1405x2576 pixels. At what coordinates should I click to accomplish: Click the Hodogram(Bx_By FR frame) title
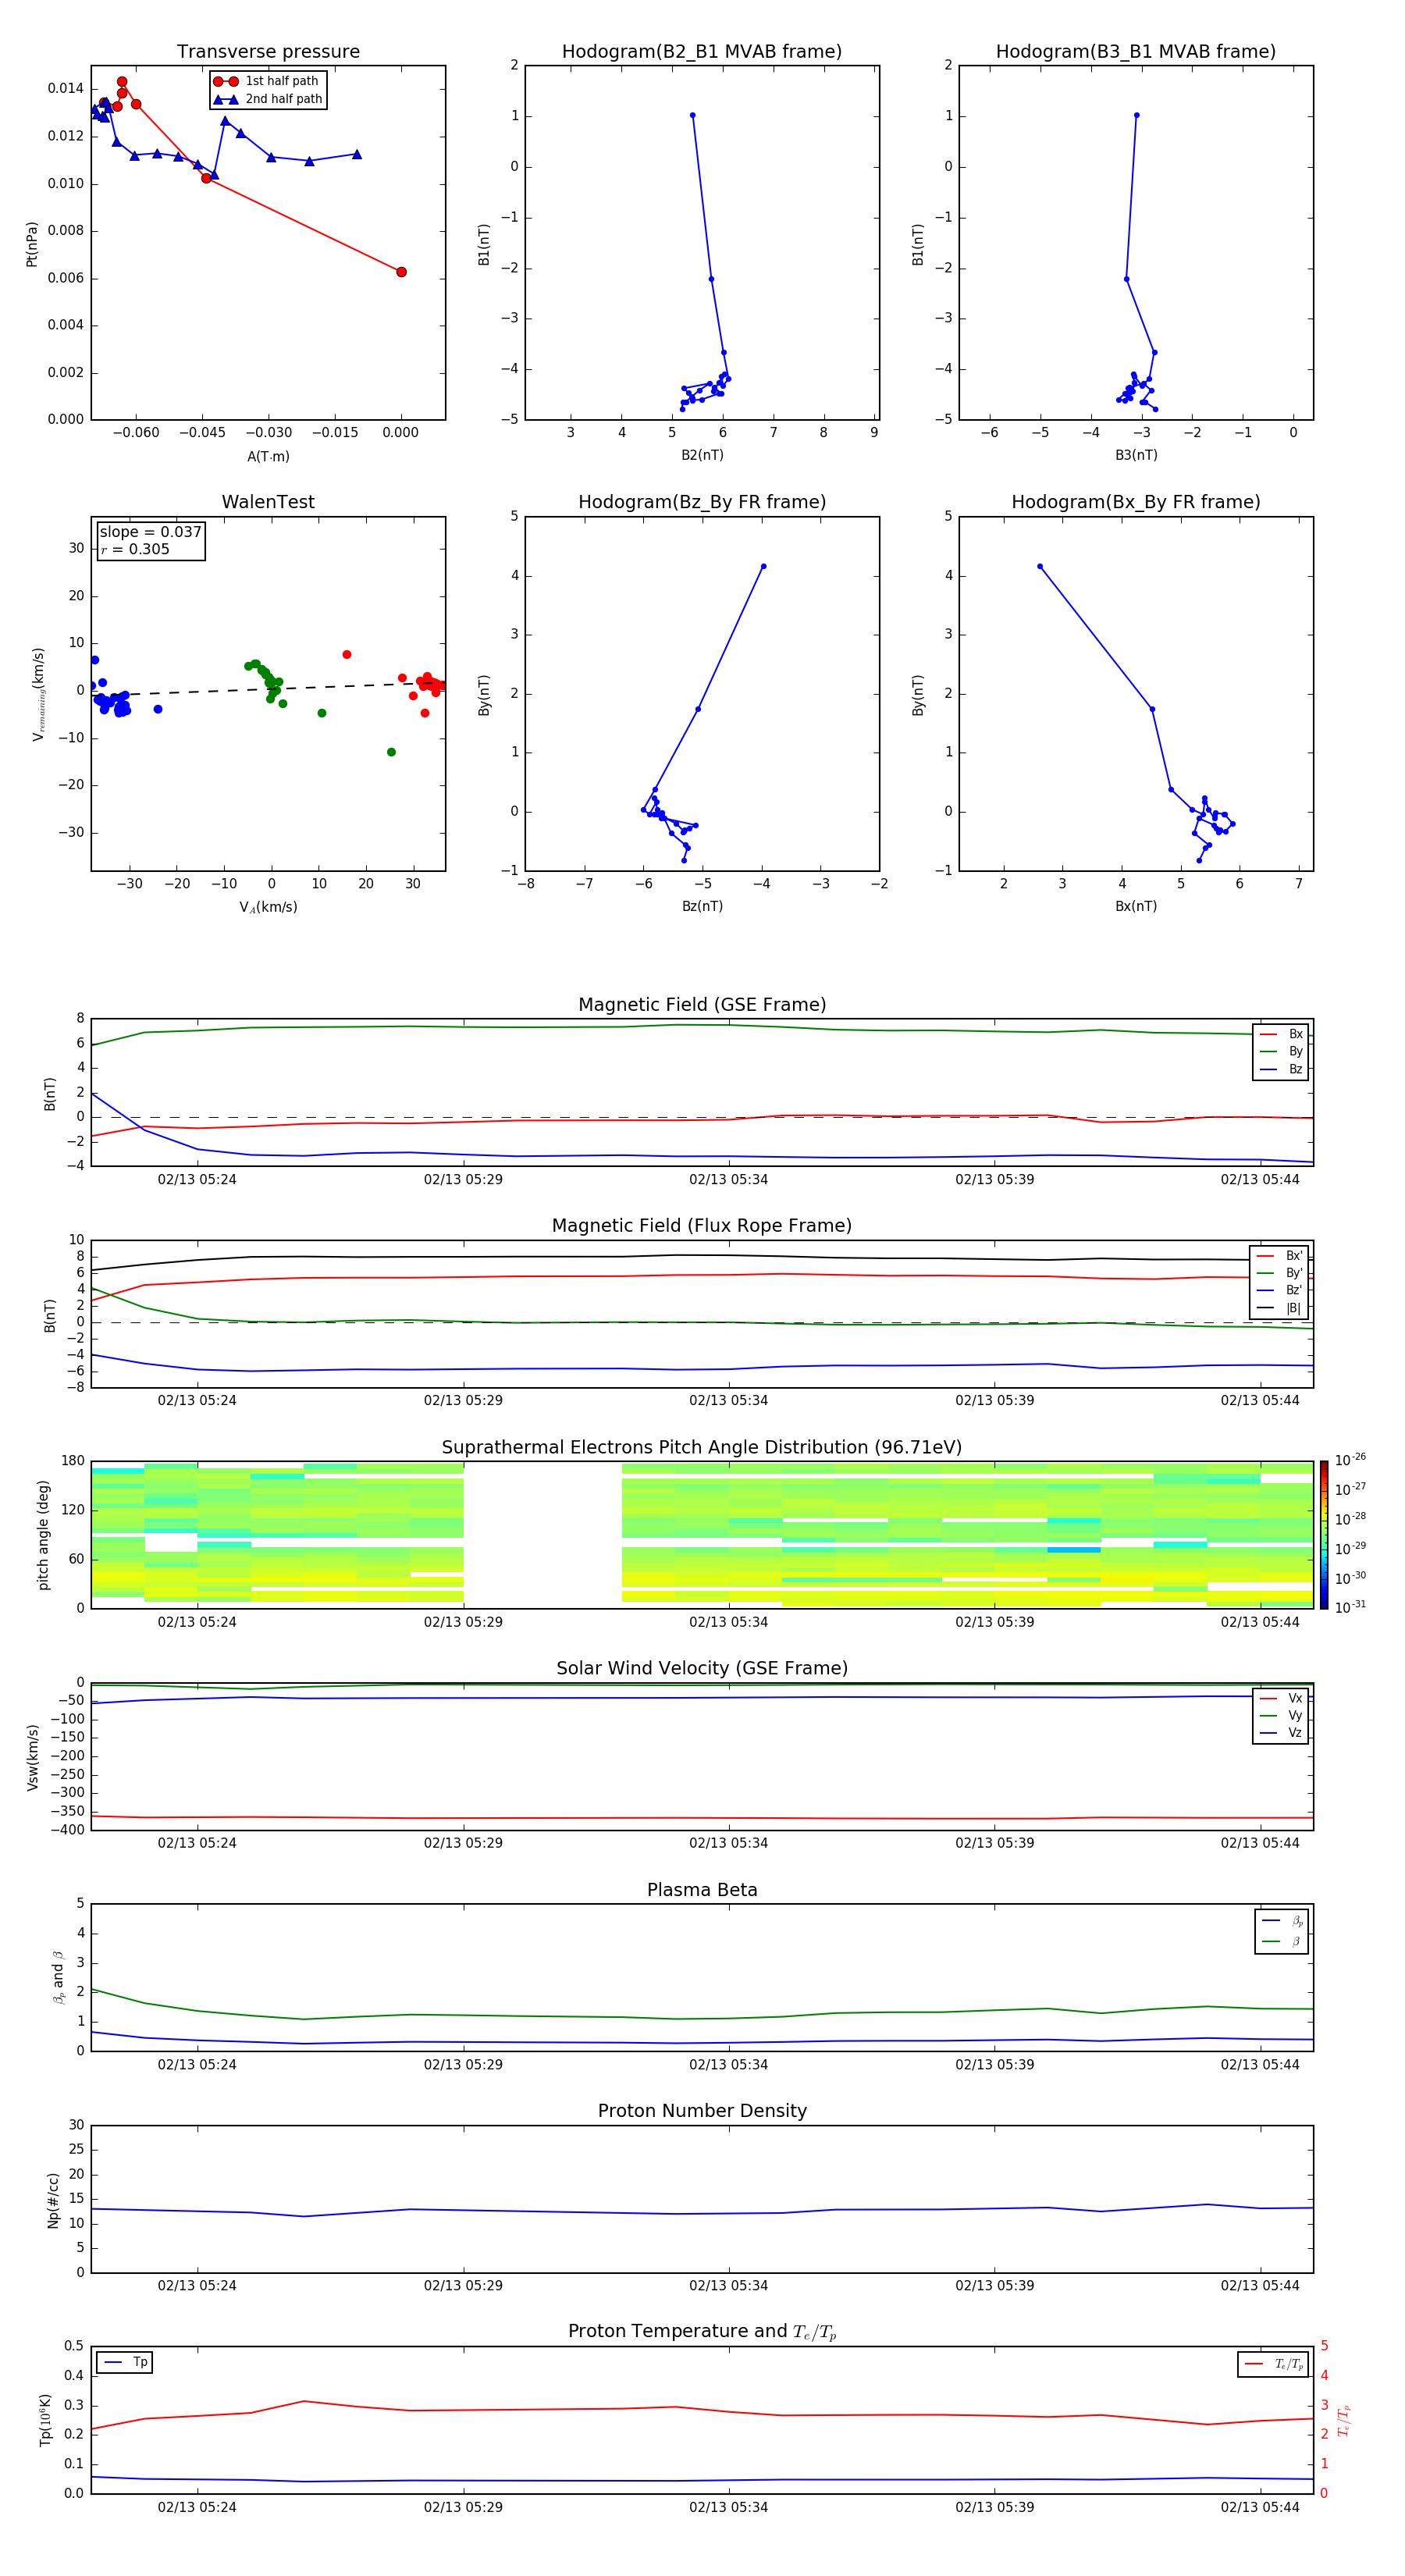pyautogui.click(x=1136, y=502)
